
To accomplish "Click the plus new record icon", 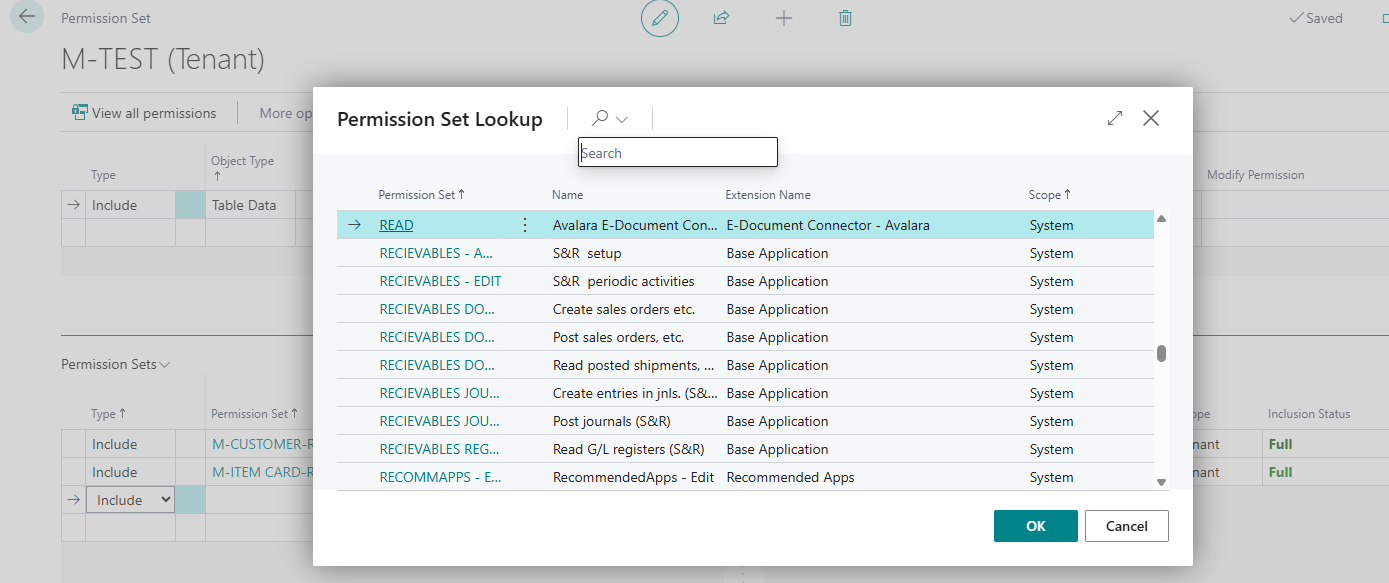I will click(x=784, y=18).
